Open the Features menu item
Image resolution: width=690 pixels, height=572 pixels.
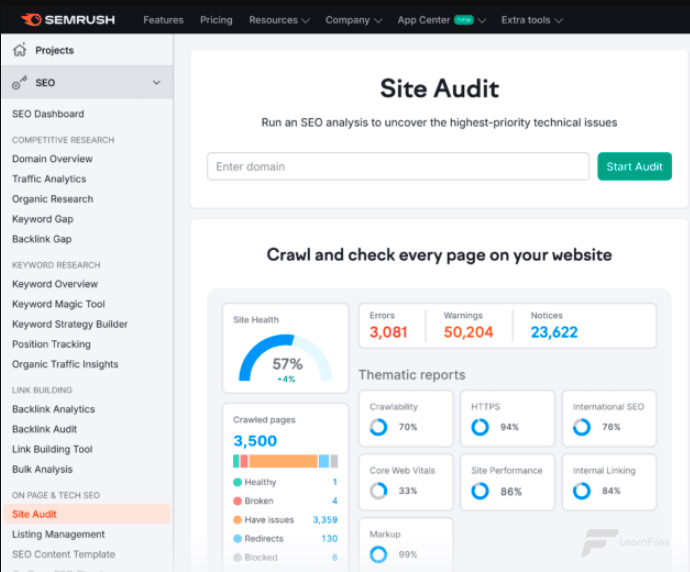coord(163,20)
